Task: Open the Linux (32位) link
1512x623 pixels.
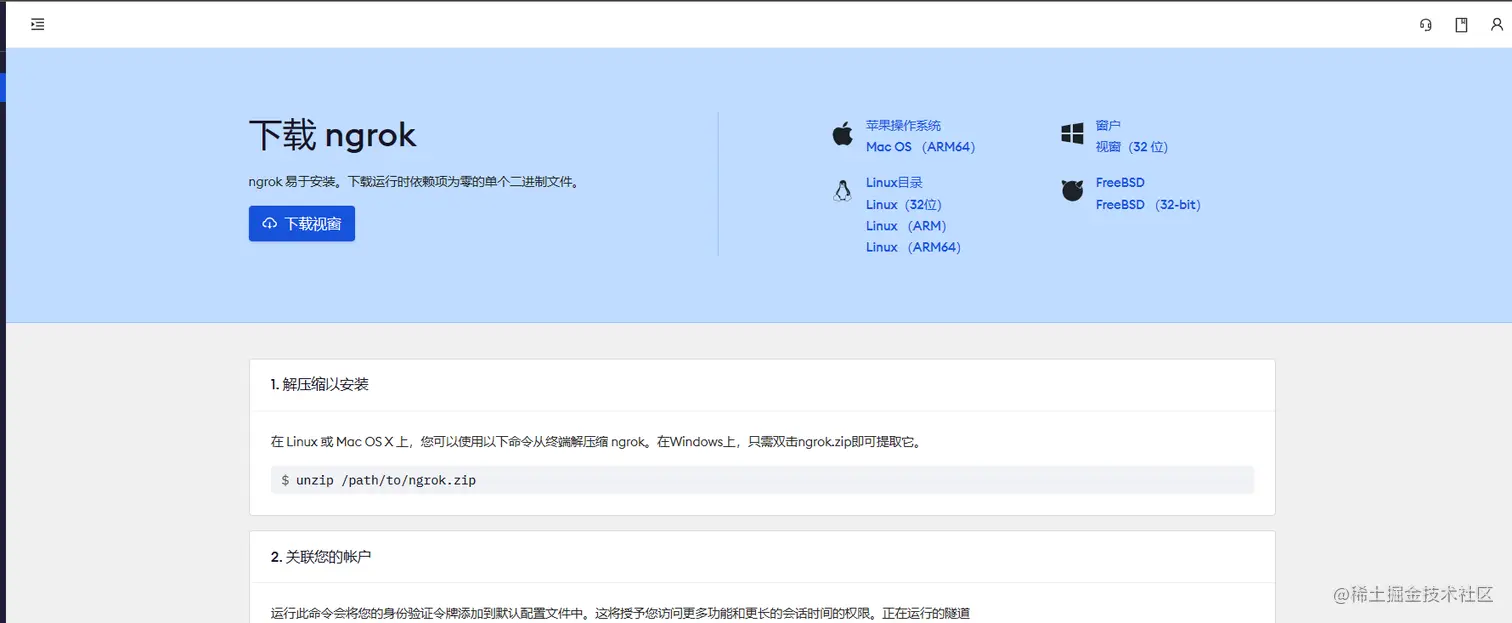Action: point(904,205)
